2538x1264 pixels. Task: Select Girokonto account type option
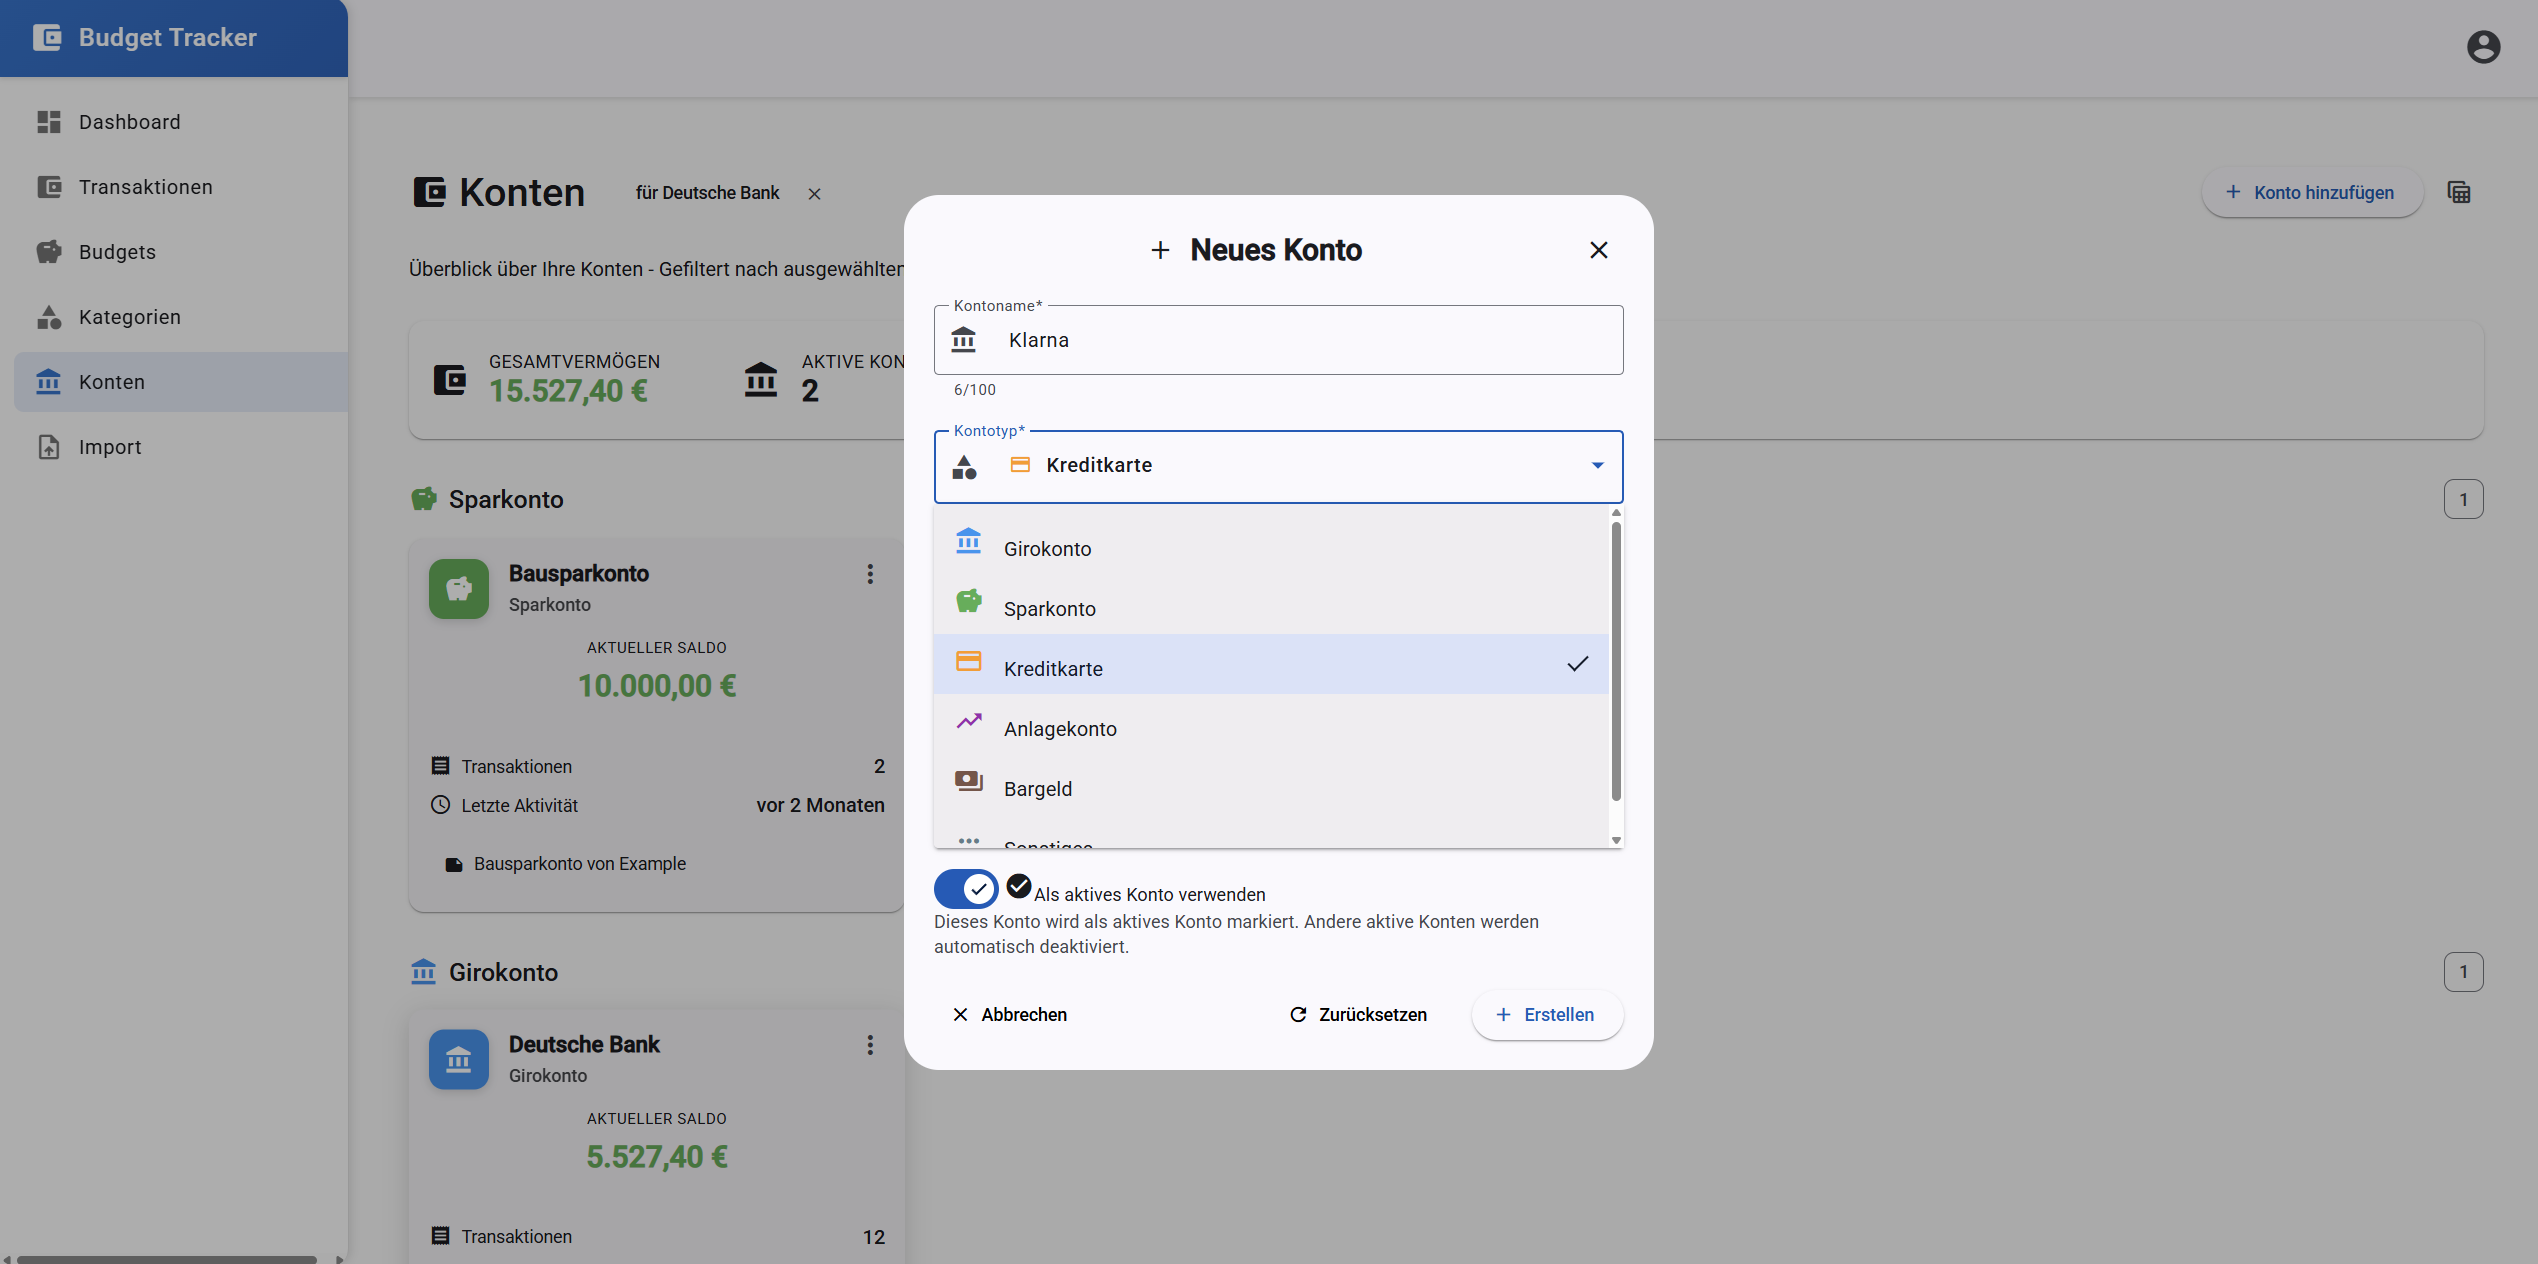click(1271, 544)
